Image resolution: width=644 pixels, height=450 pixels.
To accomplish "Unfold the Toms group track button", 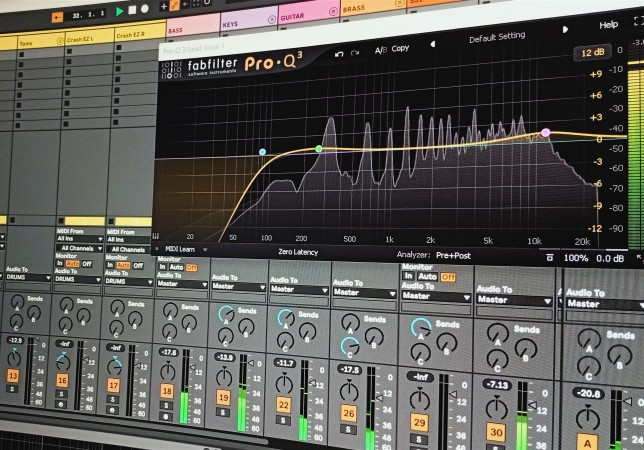I will (60, 41).
